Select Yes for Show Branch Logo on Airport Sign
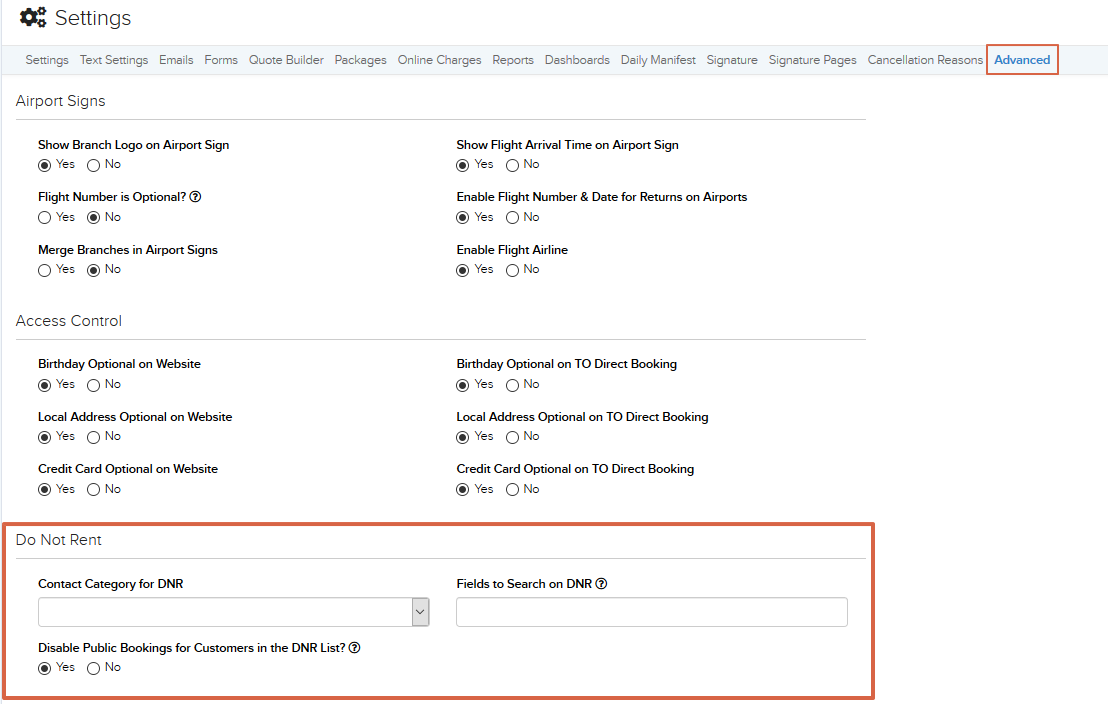Viewport: 1109px width, 704px height. pyautogui.click(x=43, y=164)
